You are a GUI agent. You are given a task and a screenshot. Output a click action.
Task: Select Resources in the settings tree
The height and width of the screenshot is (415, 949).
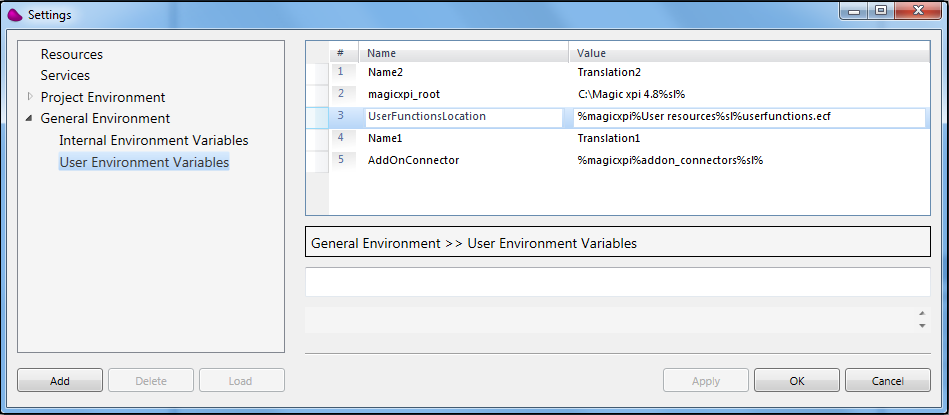pos(71,54)
